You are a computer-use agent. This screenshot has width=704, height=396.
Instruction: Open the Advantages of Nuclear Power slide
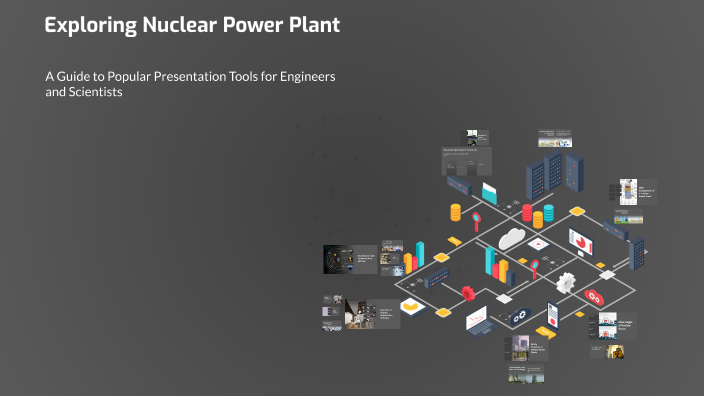[613, 326]
